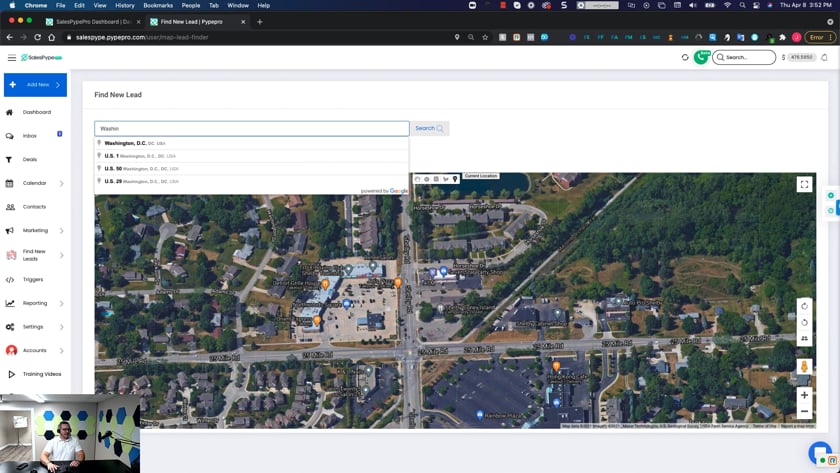Click the Error button in Chrome toolbar
This screenshot has height=473, width=840.
coord(820,37)
